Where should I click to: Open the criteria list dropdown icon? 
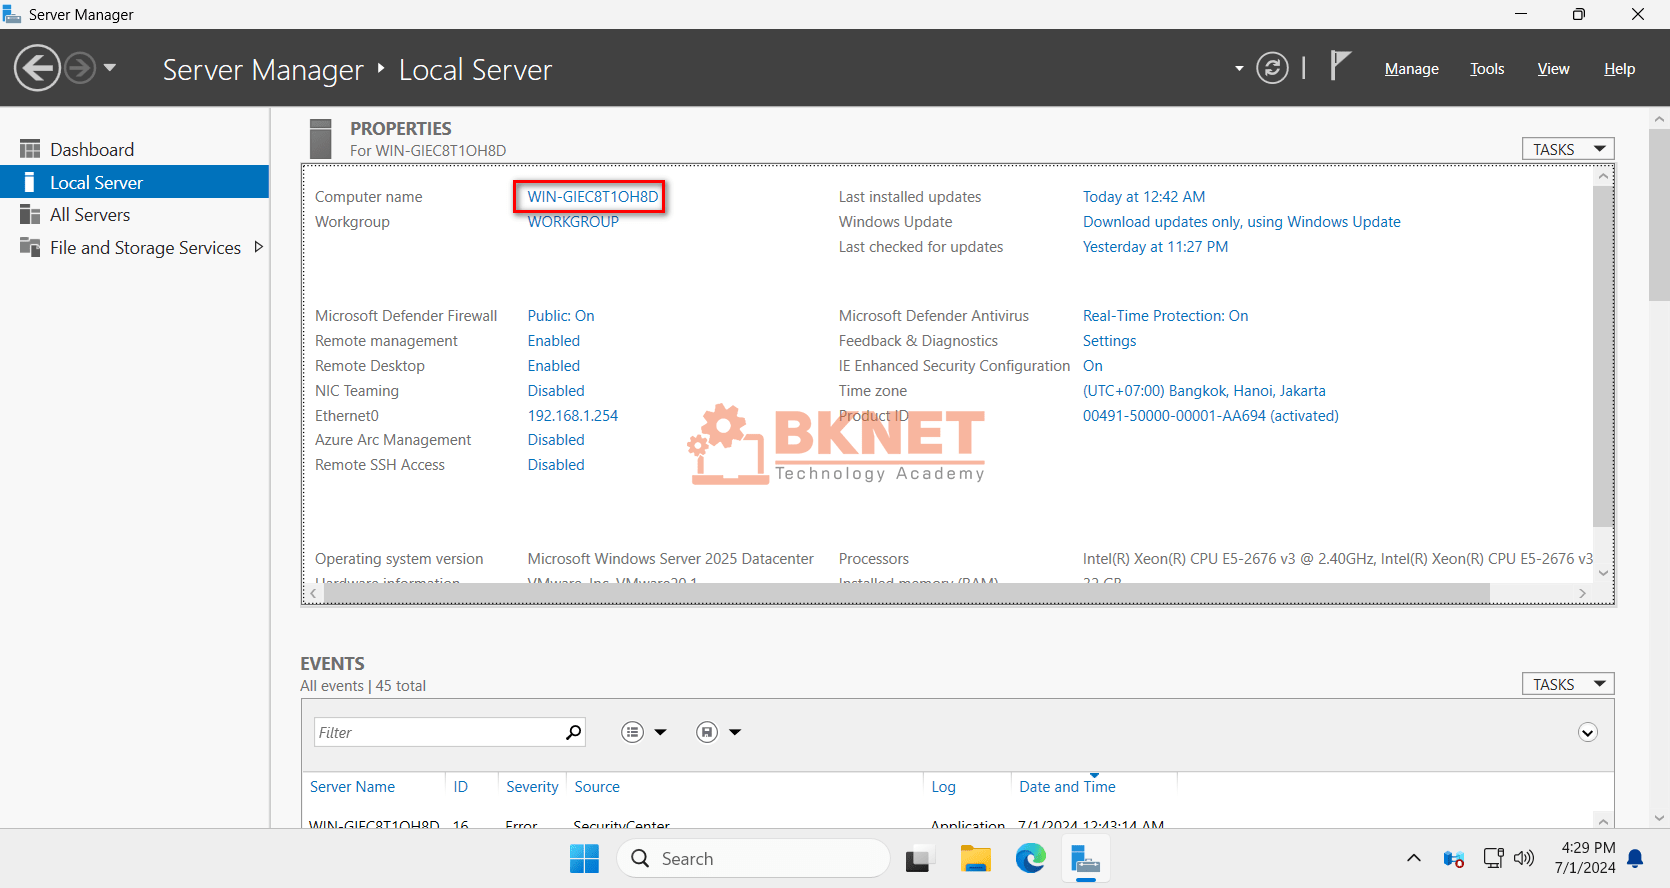click(643, 732)
